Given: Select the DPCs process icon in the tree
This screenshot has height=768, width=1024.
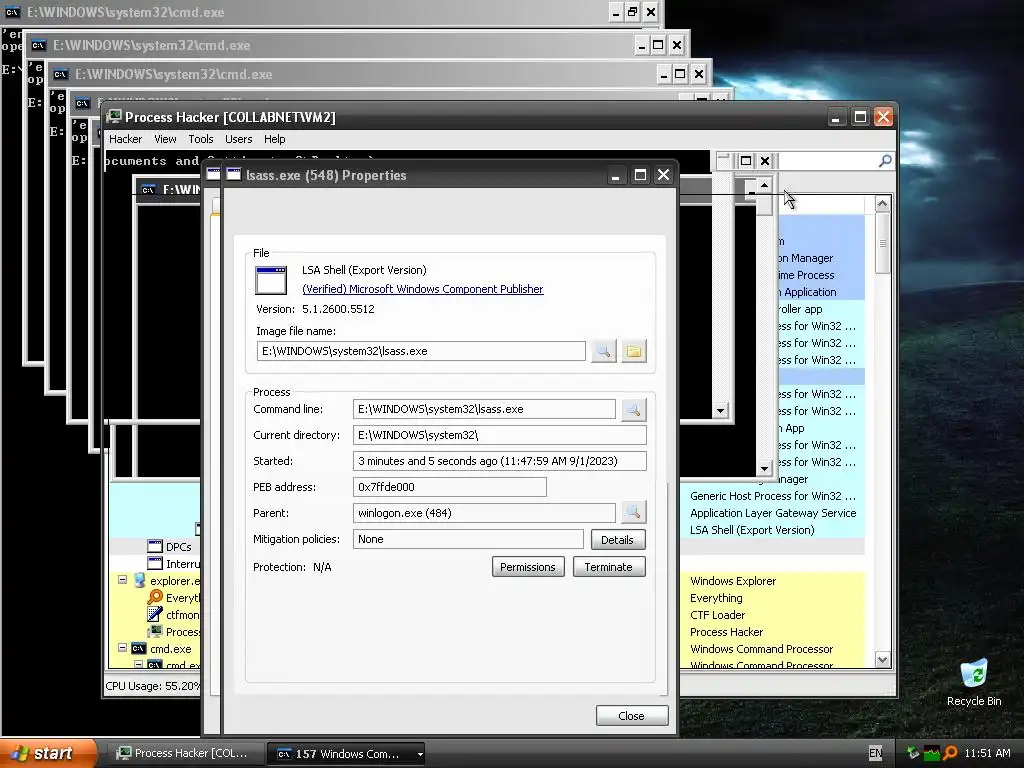Looking at the screenshot, I should coord(155,547).
